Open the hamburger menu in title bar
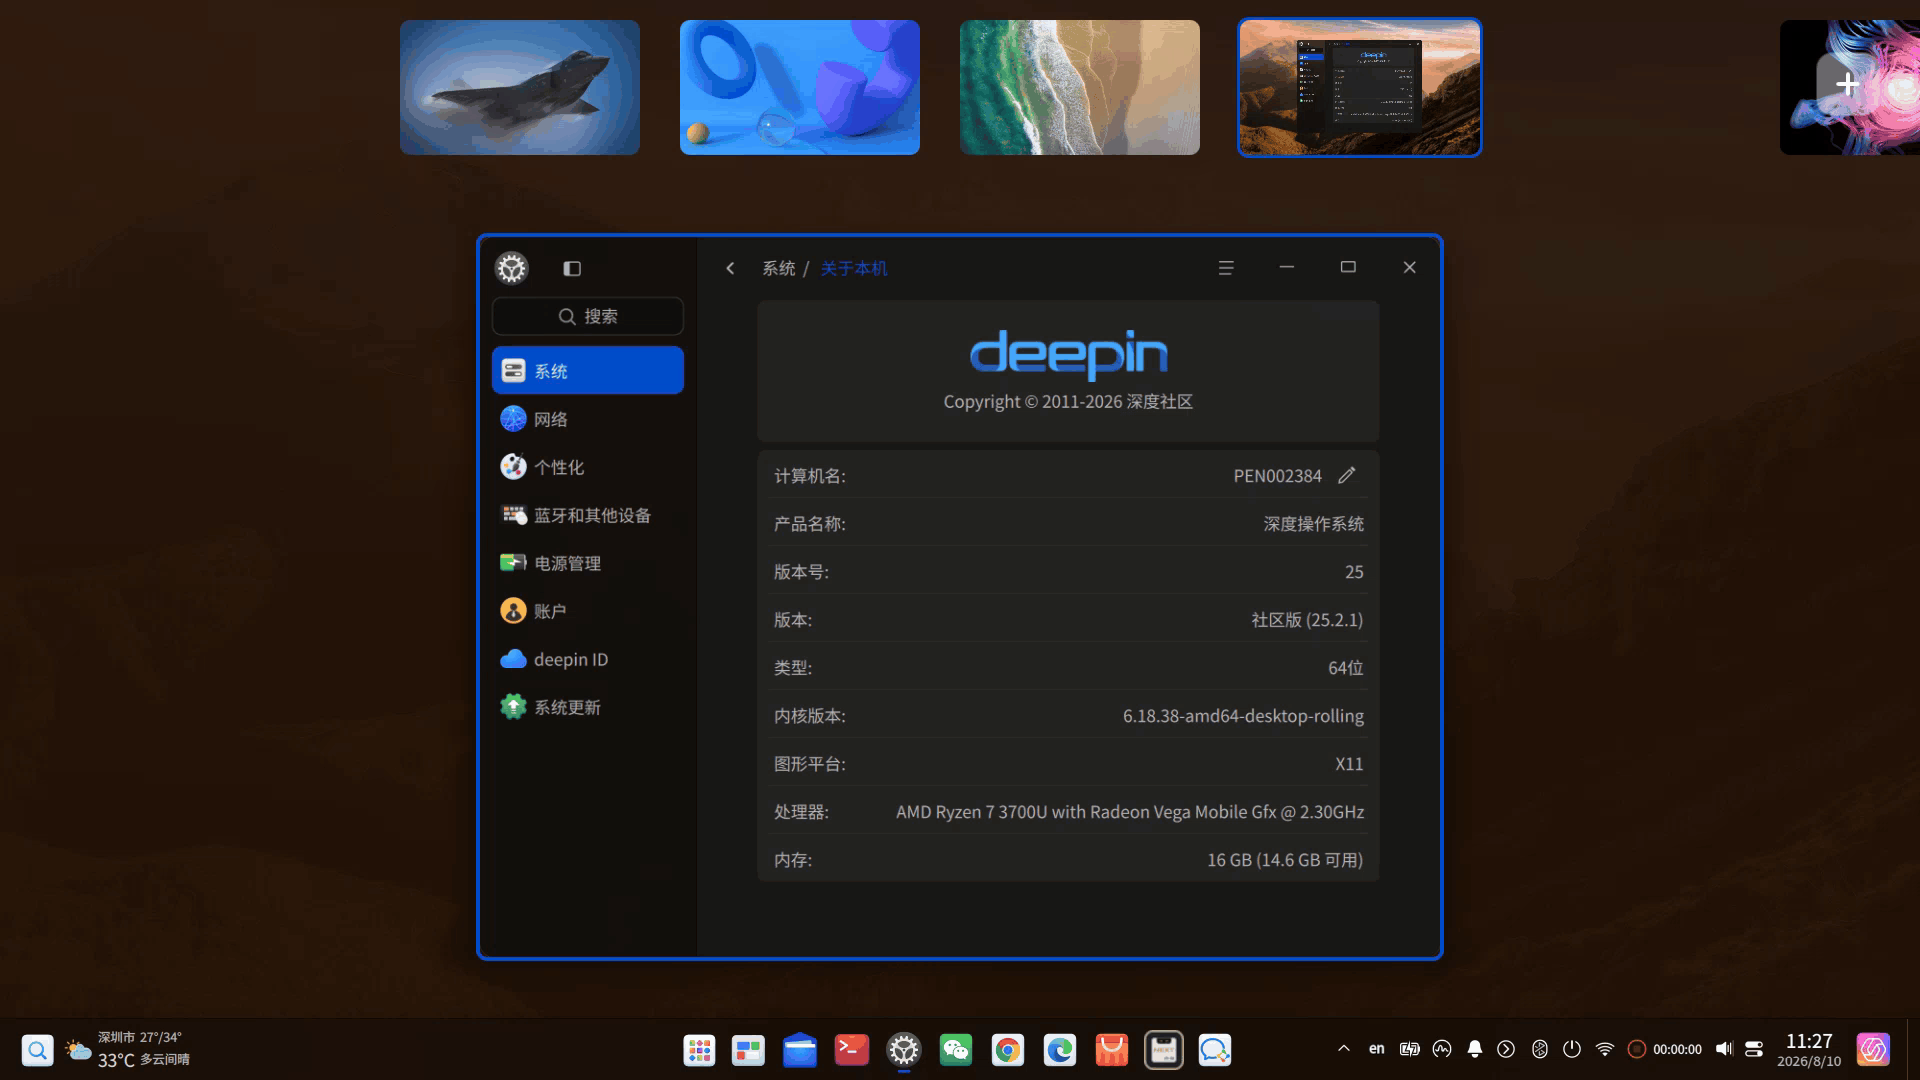 pos(1226,268)
